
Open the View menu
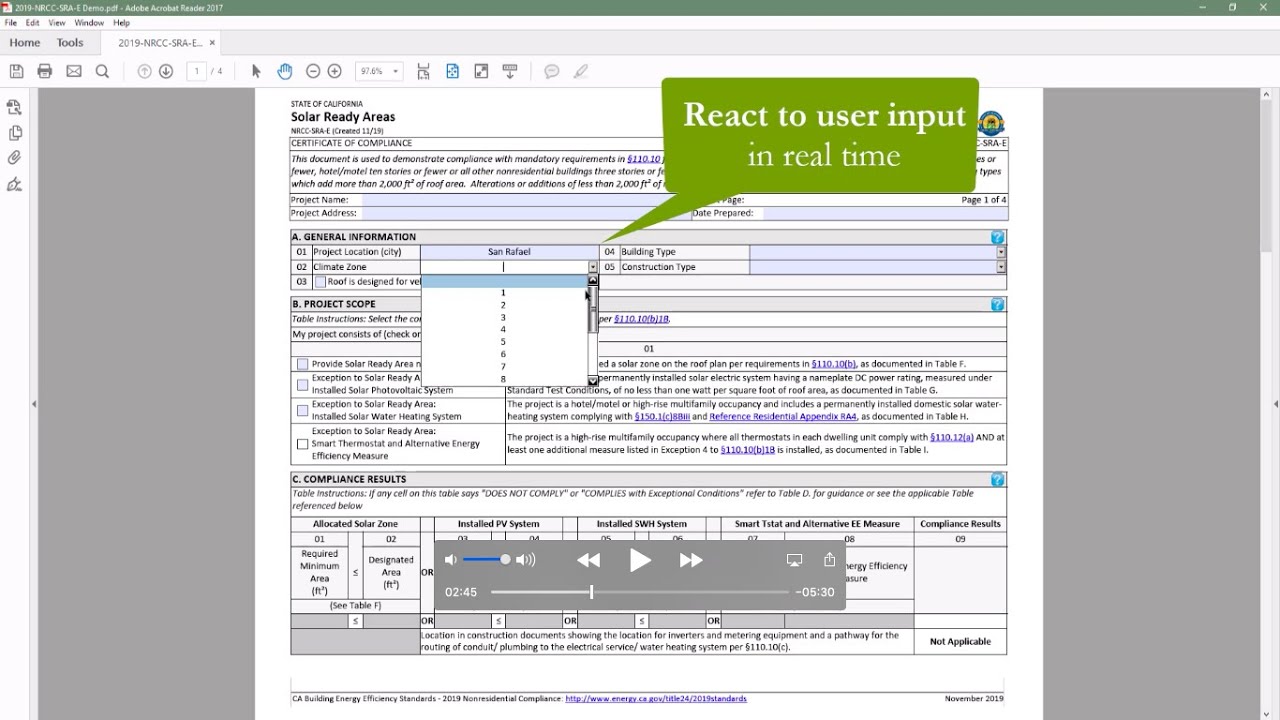(x=57, y=22)
